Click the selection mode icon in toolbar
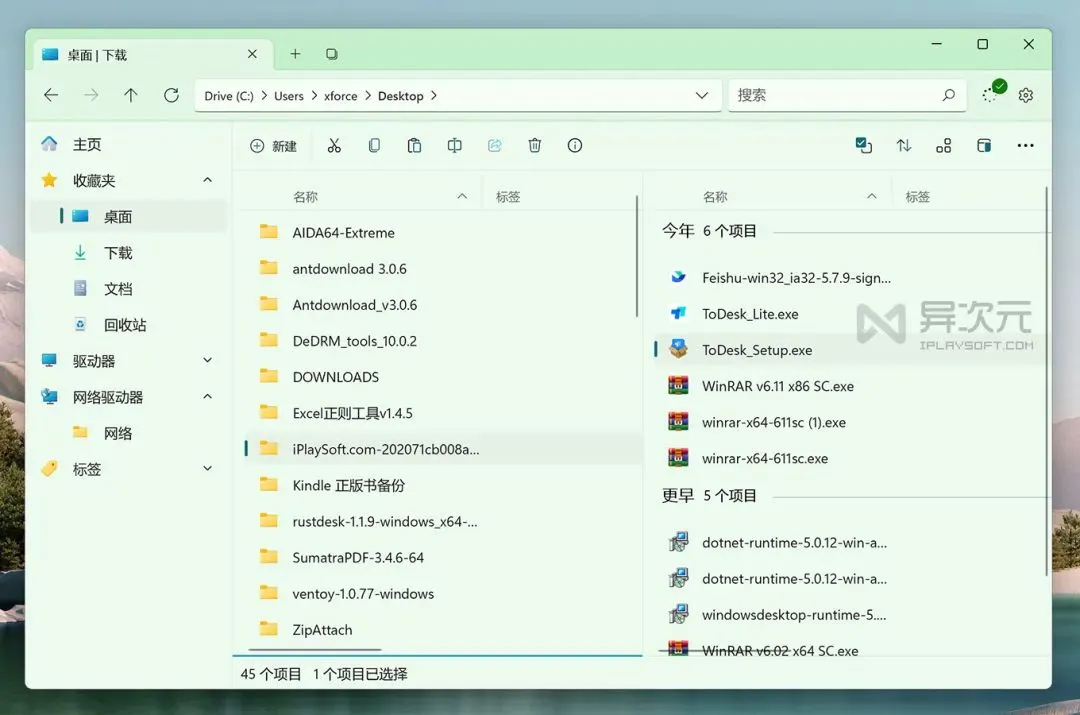The height and width of the screenshot is (715, 1080). (864, 145)
